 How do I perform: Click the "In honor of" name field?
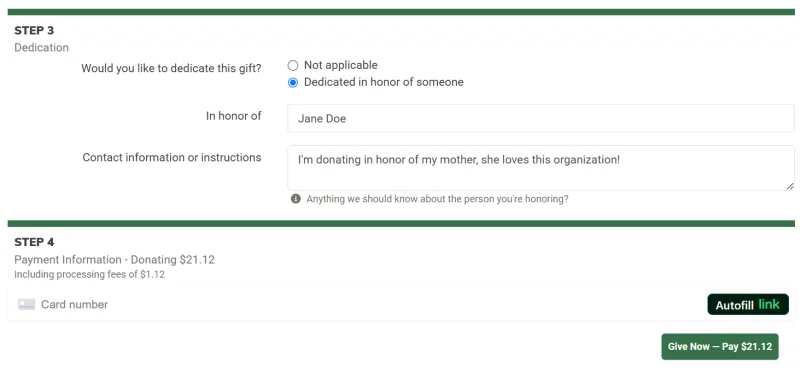541,118
